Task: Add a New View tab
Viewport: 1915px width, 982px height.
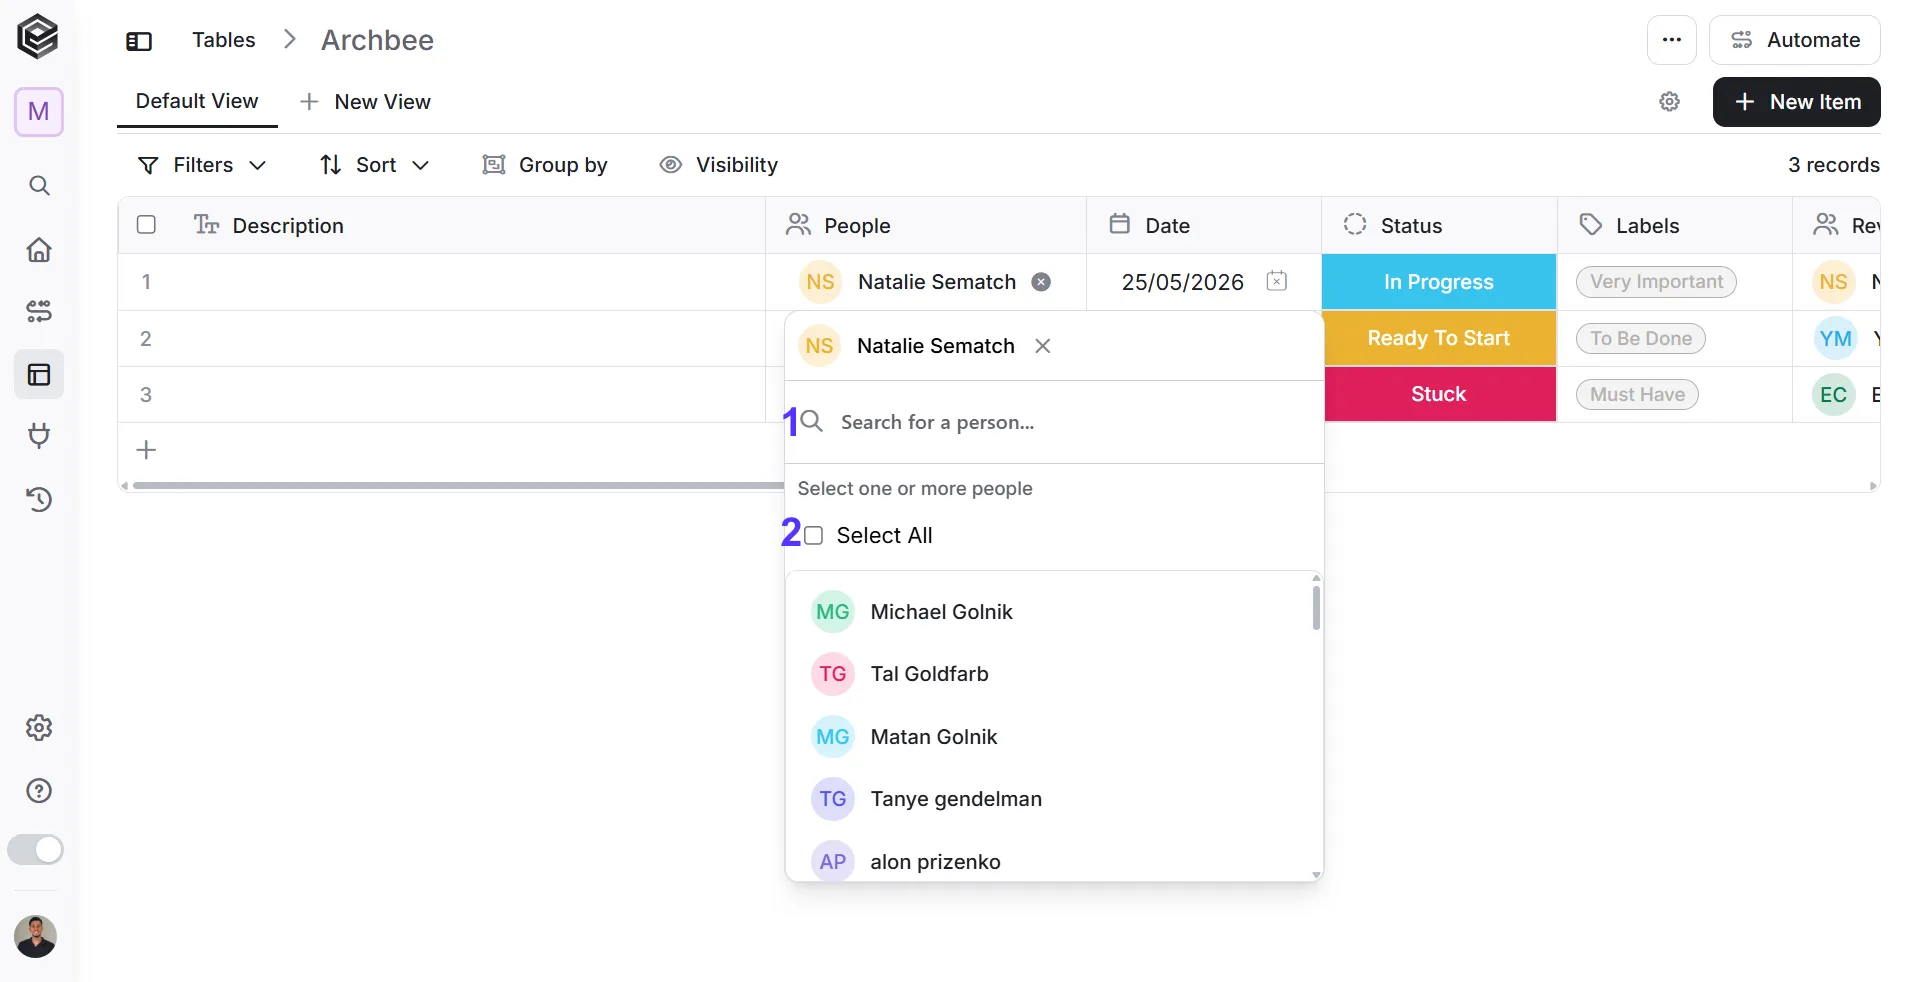Action: 365,102
